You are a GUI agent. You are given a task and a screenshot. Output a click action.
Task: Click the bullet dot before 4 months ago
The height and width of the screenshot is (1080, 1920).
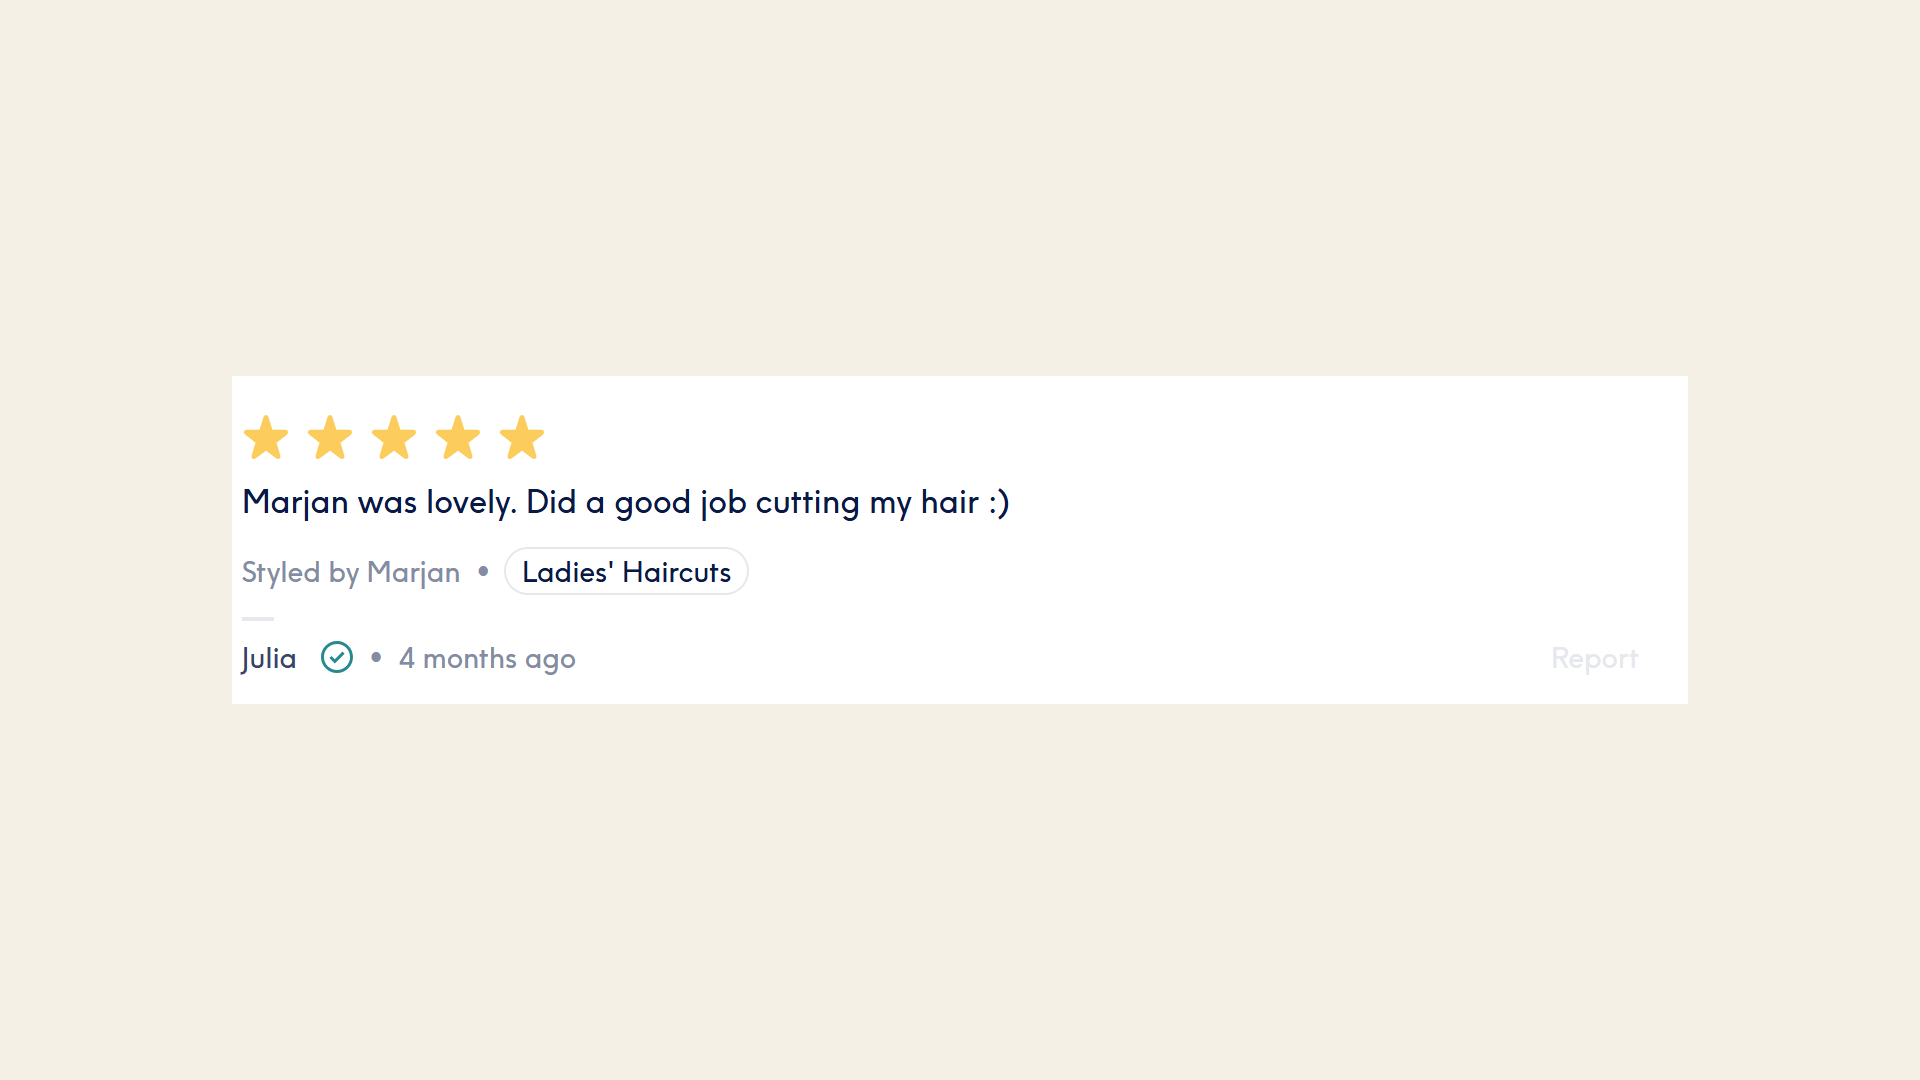376,657
